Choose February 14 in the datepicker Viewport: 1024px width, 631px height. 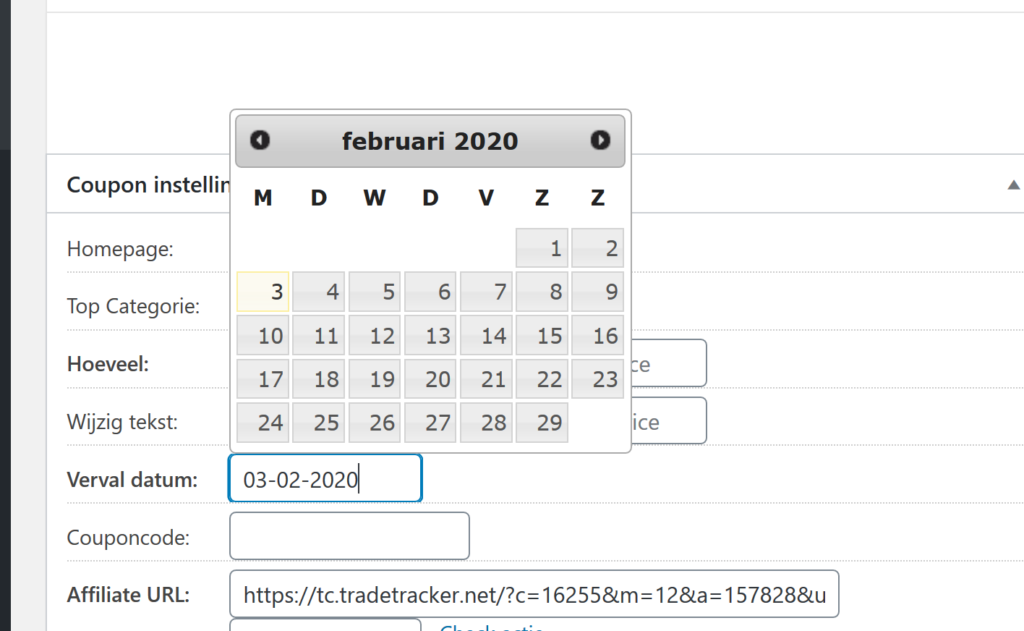click(x=486, y=336)
